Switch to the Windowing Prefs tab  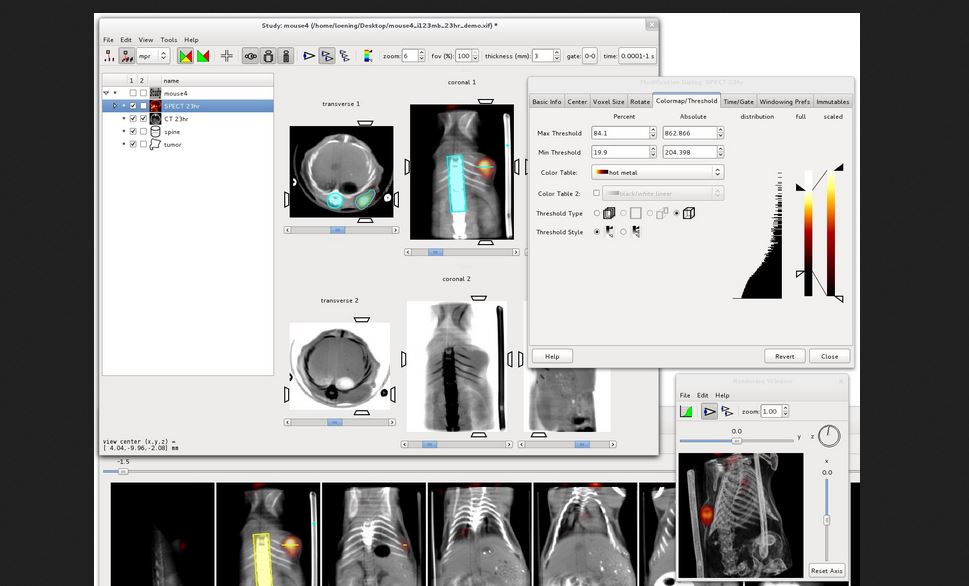[x=784, y=101]
